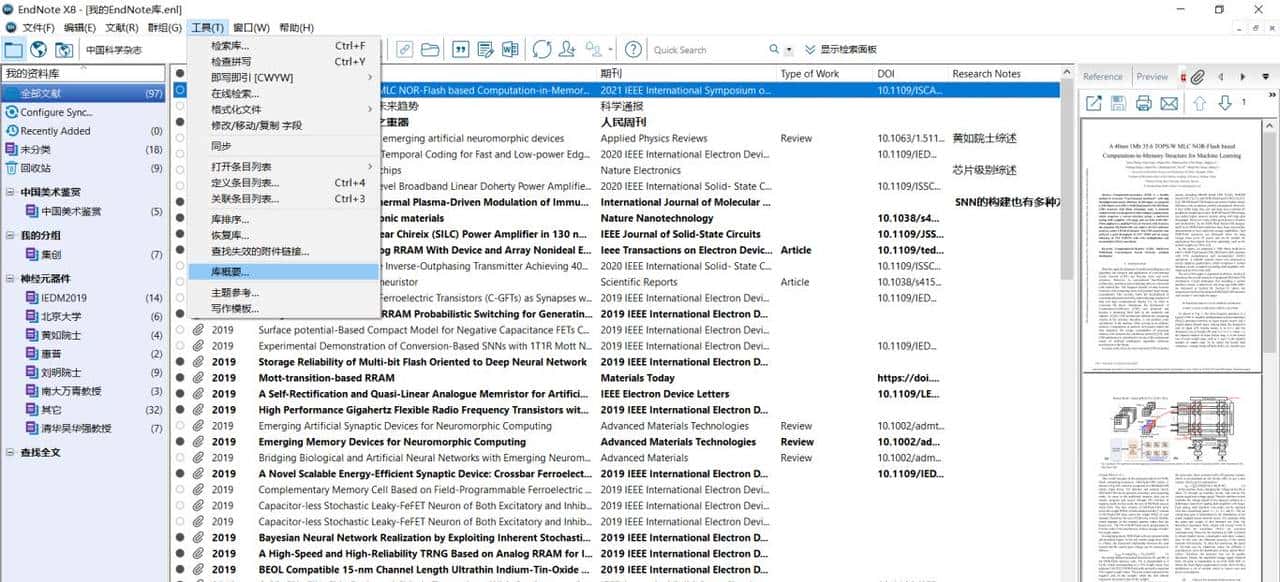1280x582 pixels.
Task: Email the reference via the envelope icon
Action: point(1168,103)
